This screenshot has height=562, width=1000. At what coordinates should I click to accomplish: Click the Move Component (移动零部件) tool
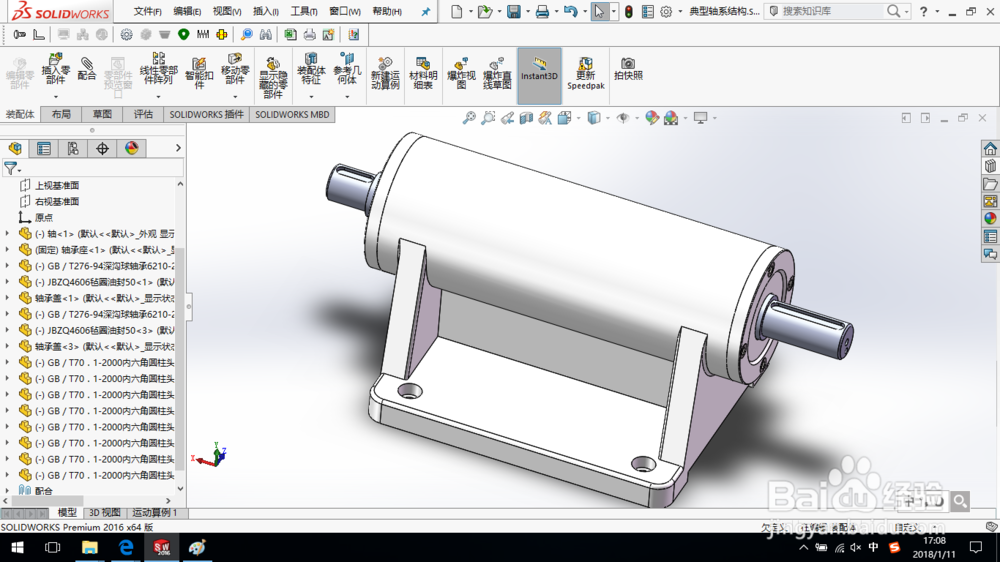click(235, 69)
